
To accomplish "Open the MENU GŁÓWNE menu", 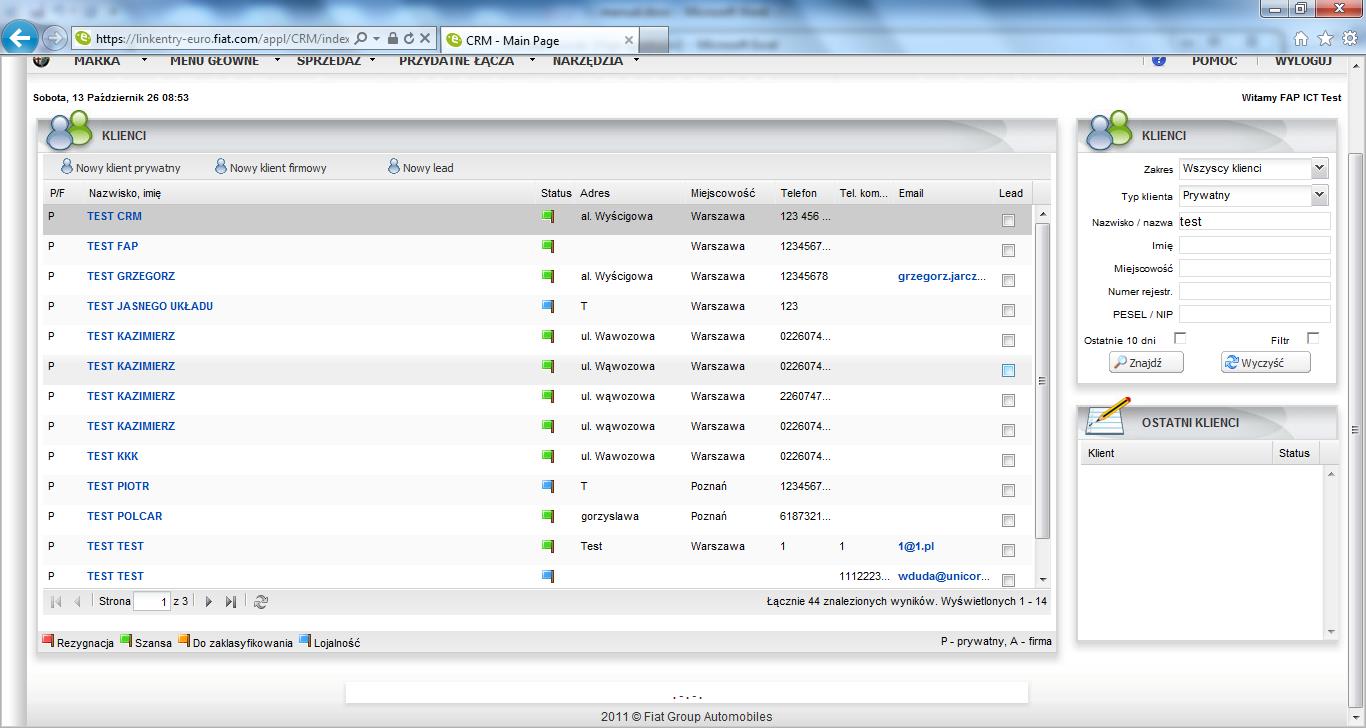I will [x=214, y=60].
